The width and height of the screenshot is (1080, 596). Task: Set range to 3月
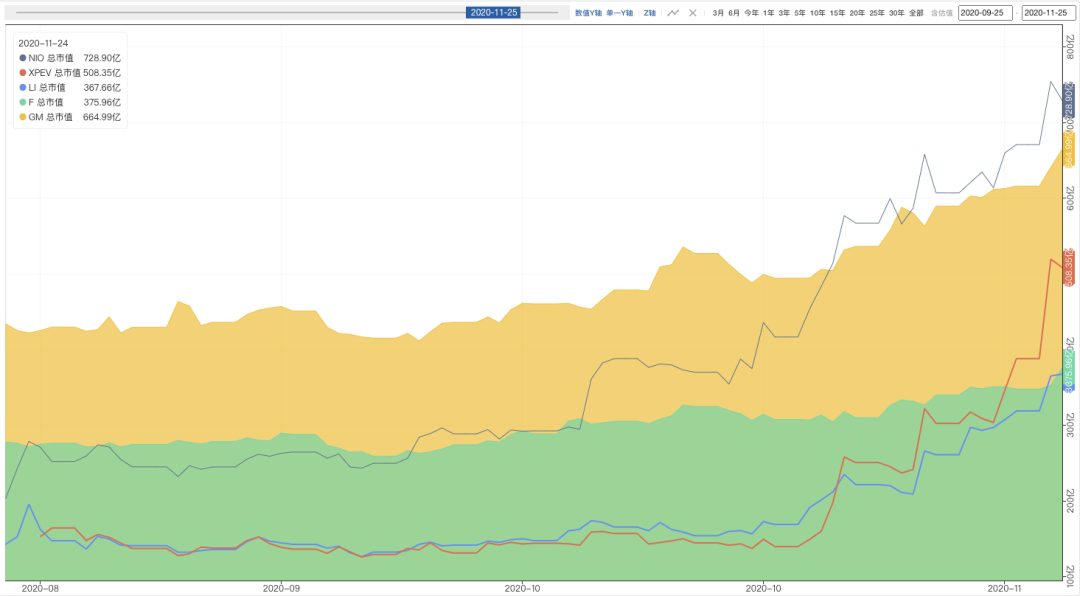click(718, 13)
